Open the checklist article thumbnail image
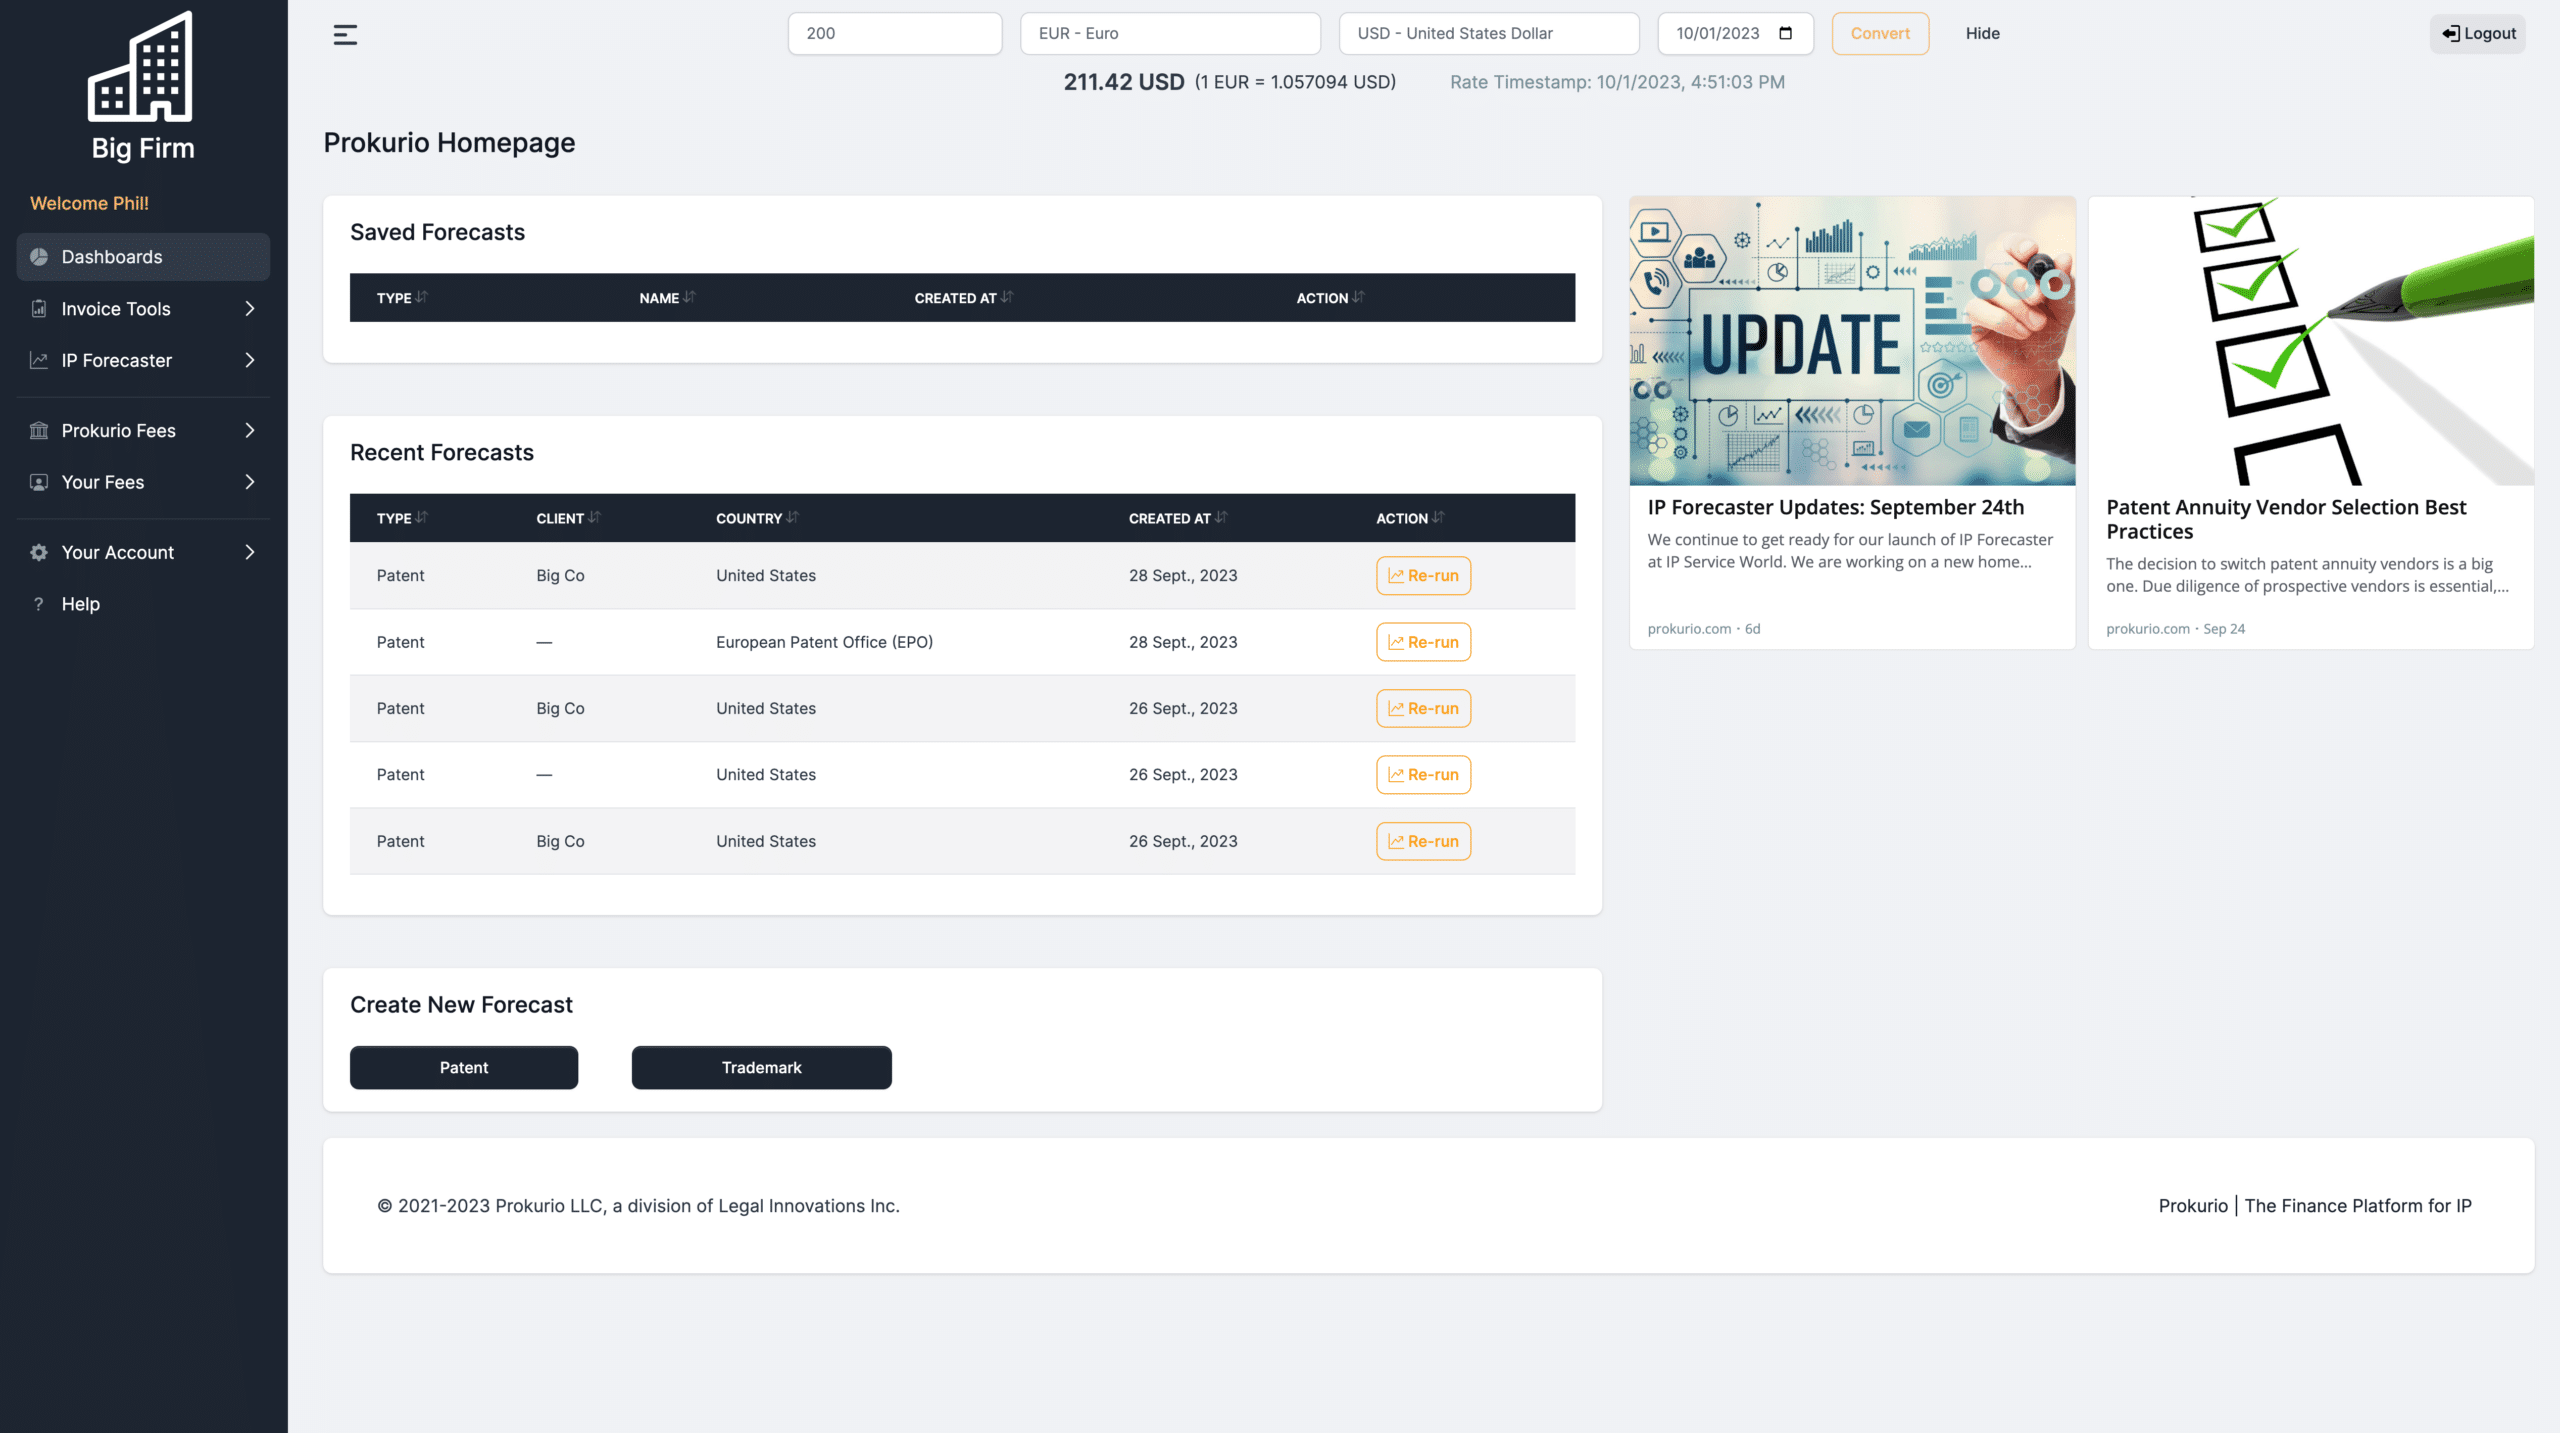2560x1433 pixels. coord(2311,341)
